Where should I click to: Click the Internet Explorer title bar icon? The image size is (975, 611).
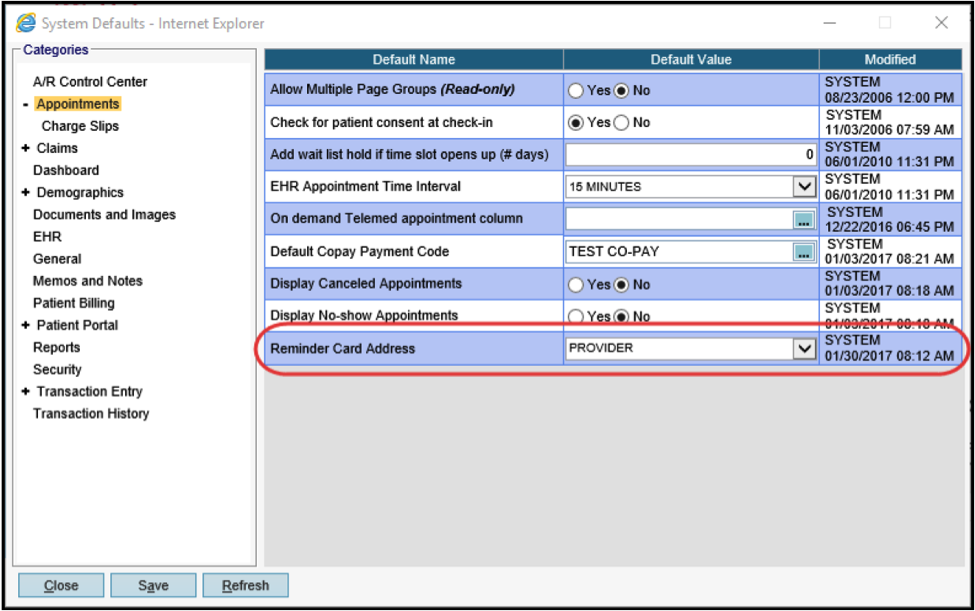(25, 22)
